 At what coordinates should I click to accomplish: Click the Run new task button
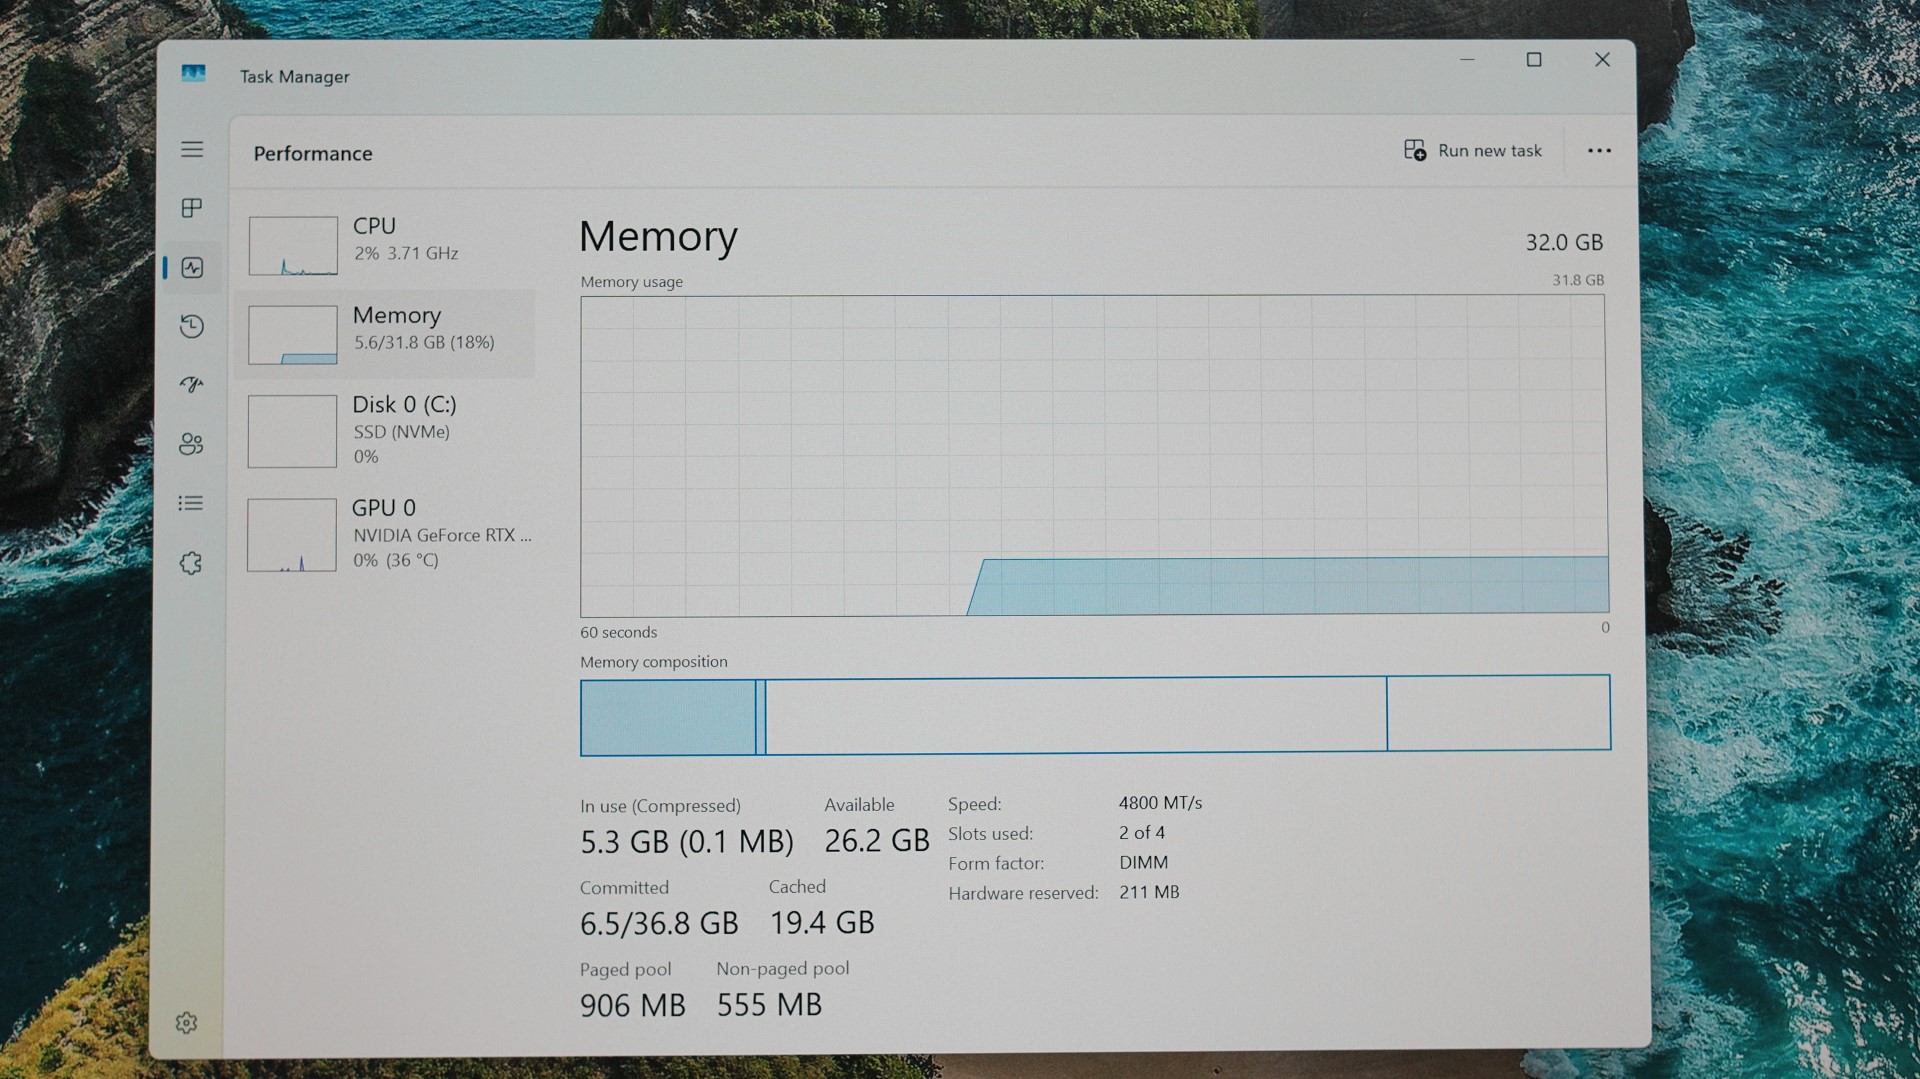(1473, 151)
